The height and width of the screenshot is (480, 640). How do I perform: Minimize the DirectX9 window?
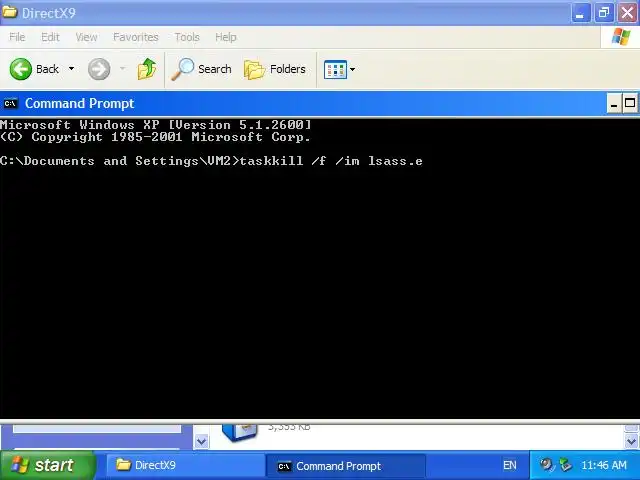[x=580, y=13]
